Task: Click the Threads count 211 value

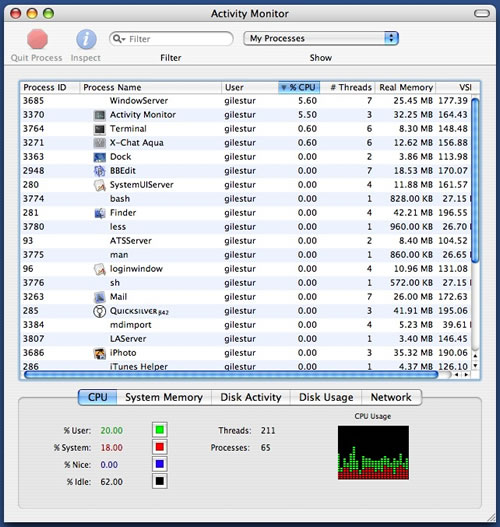Action: click(x=268, y=431)
